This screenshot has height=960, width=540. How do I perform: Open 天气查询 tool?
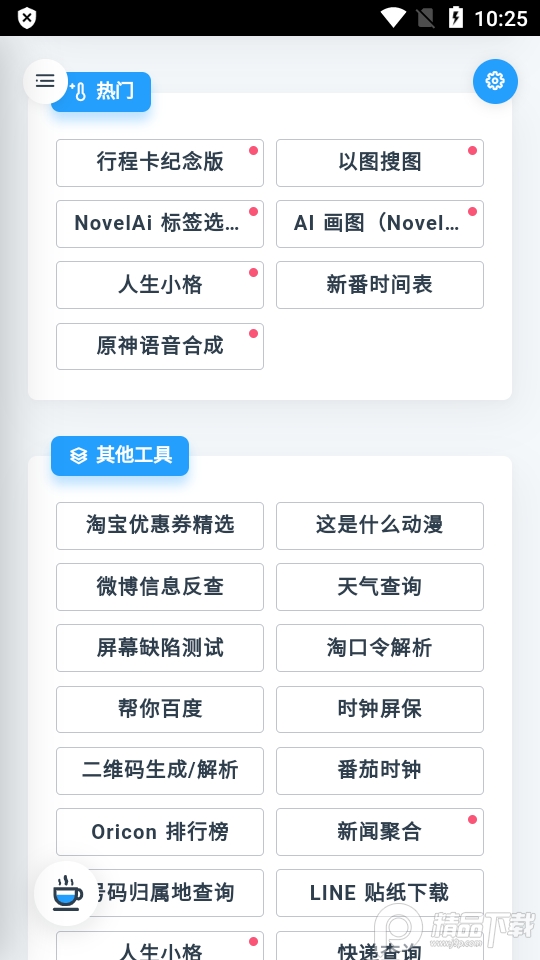[380, 587]
